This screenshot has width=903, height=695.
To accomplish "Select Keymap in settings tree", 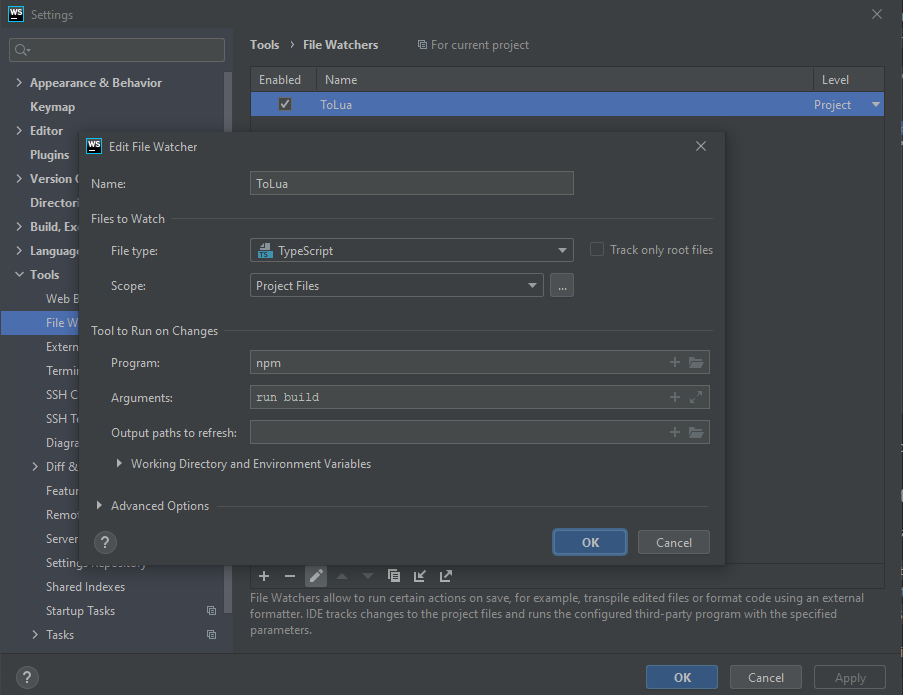I will tap(52, 107).
